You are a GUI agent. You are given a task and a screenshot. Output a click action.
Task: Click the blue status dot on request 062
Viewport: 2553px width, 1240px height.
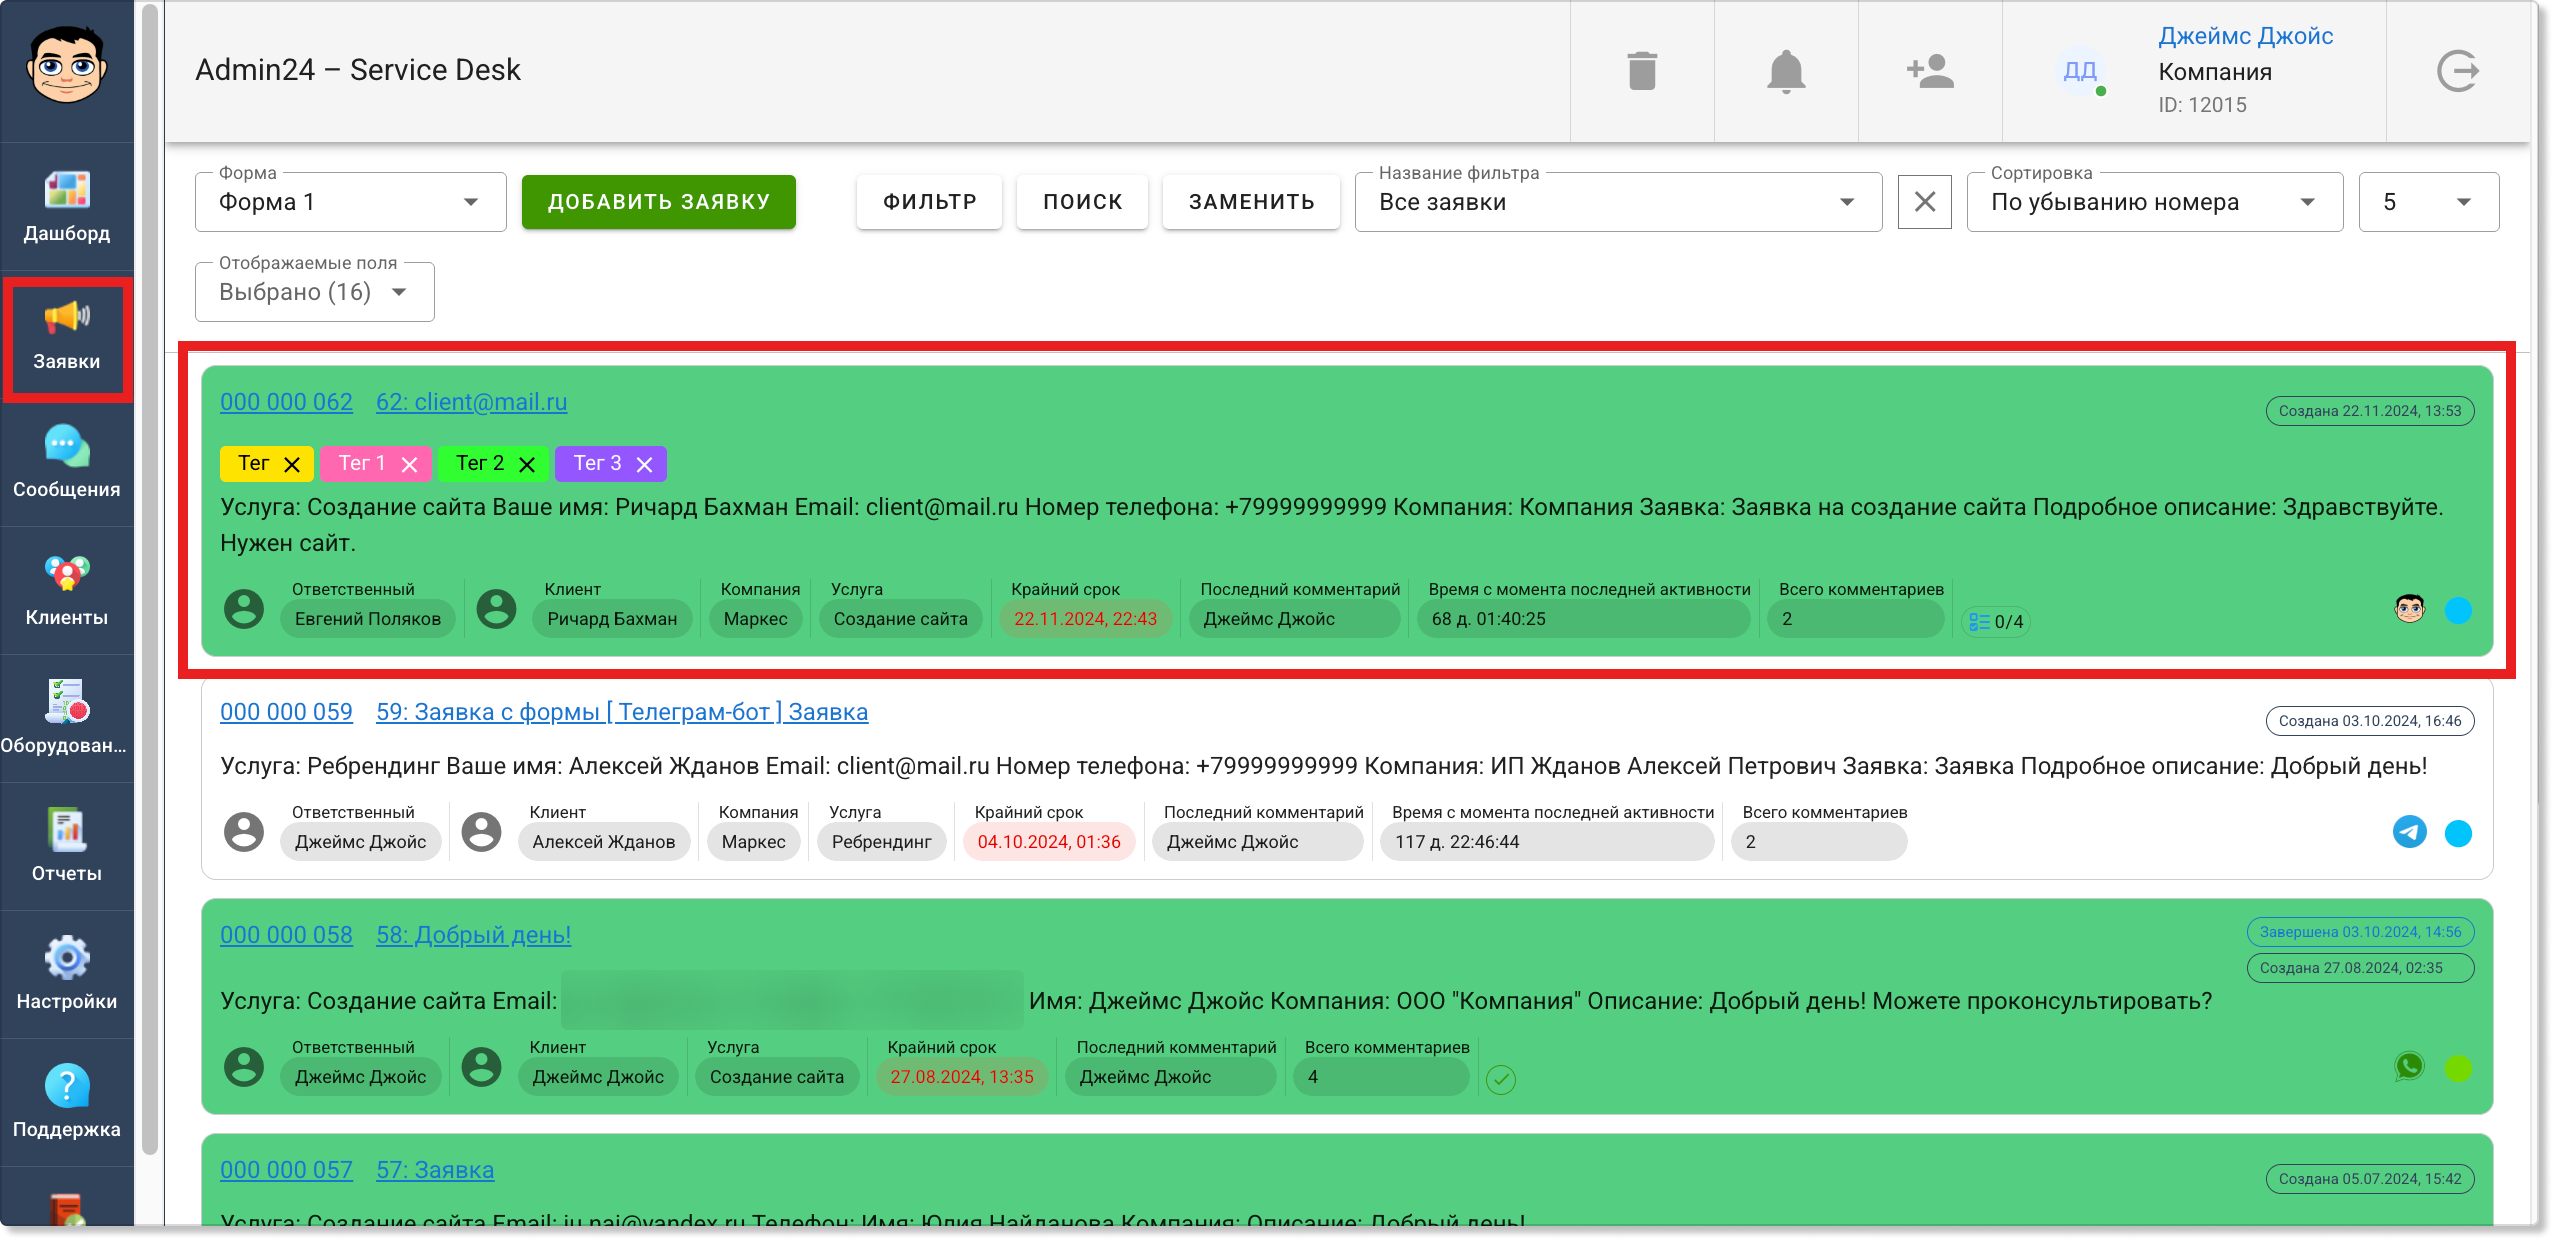[2458, 610]
